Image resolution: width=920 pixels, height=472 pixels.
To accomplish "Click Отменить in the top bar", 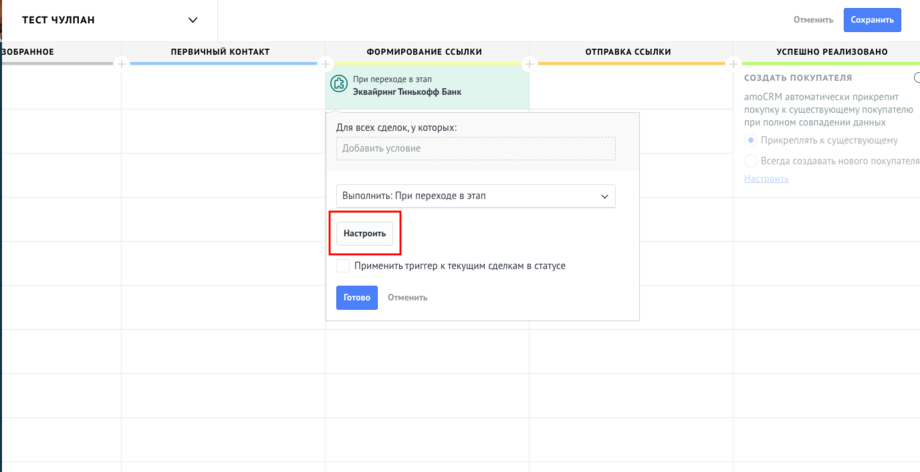I will 813,20.
